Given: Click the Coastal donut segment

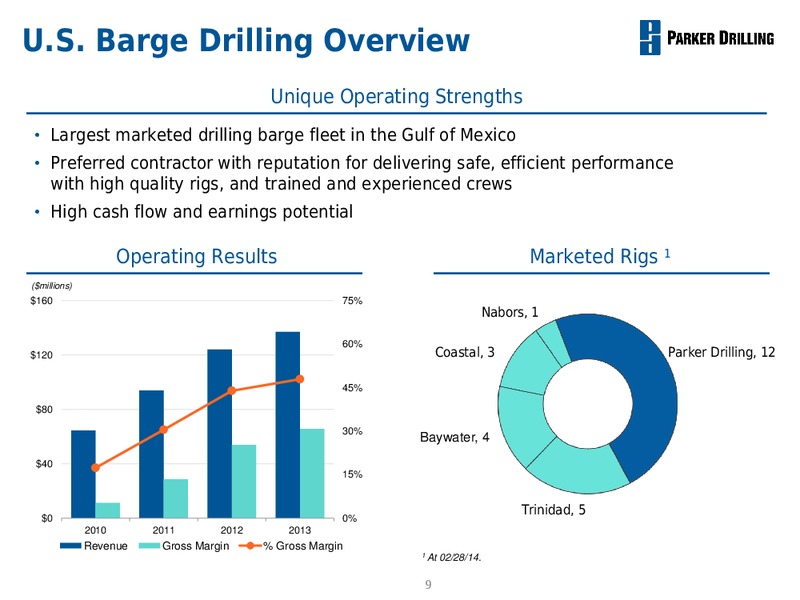Looking at the screenshot, I should pyautogui.click(x=528, y=366).
